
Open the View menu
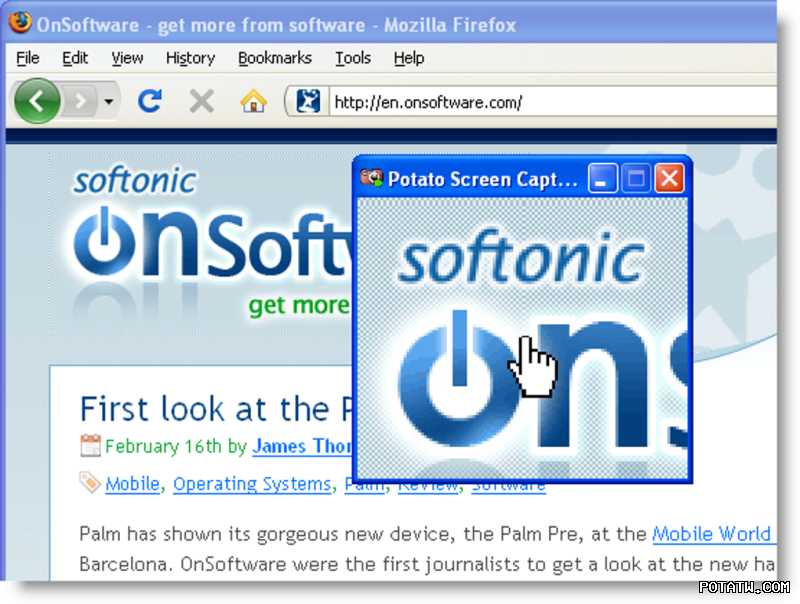[127, 58]
